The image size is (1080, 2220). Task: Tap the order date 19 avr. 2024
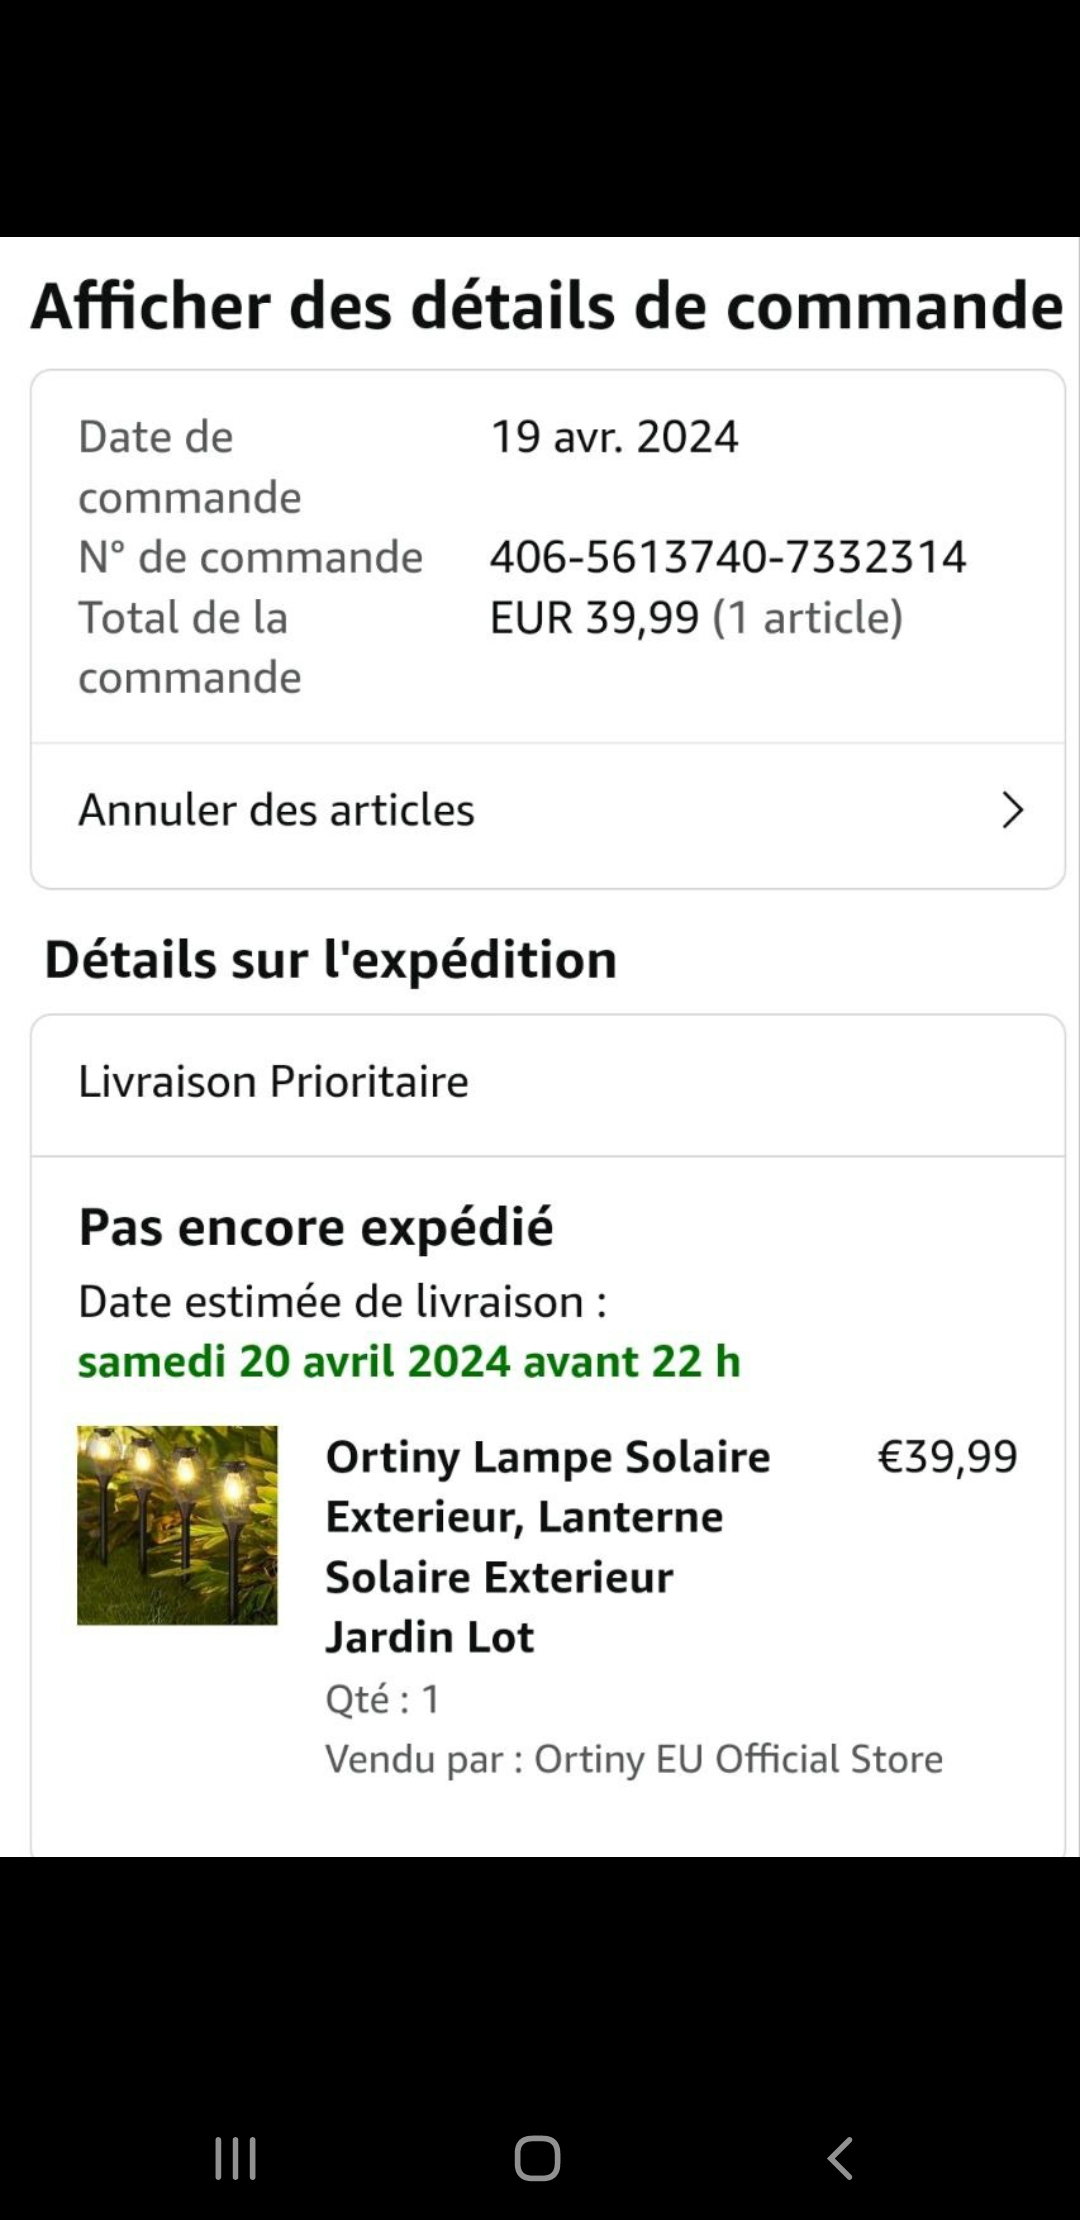pos(614,437)
